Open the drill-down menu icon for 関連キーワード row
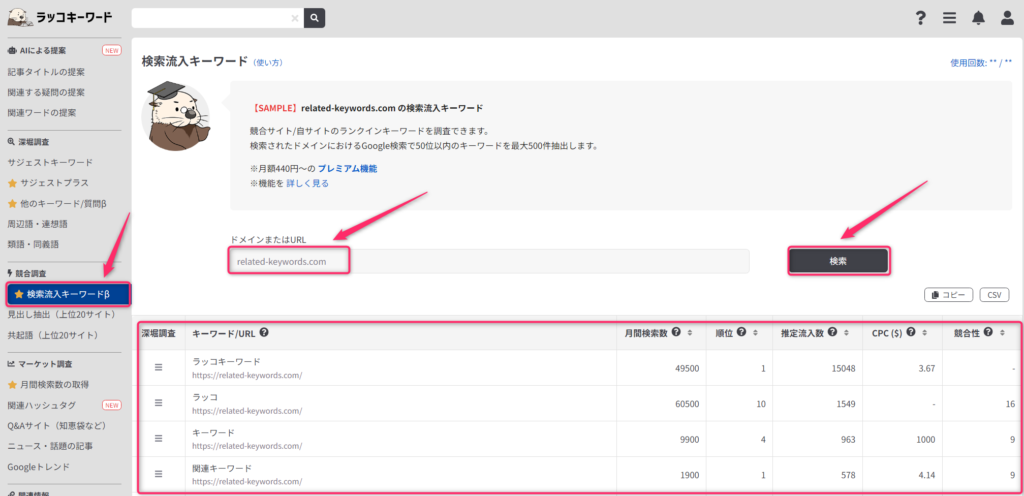Image resolution: width=1024 pixels, height=496 pixels. 158,474
